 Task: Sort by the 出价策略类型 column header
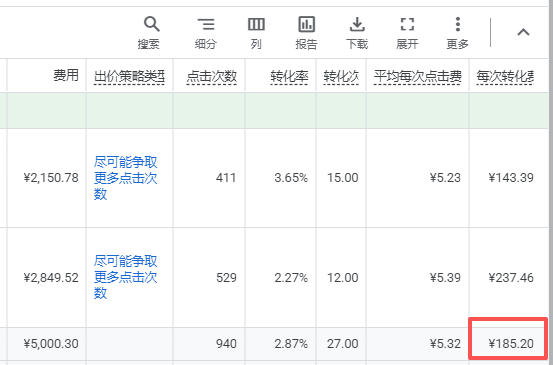tap(129, 76)
